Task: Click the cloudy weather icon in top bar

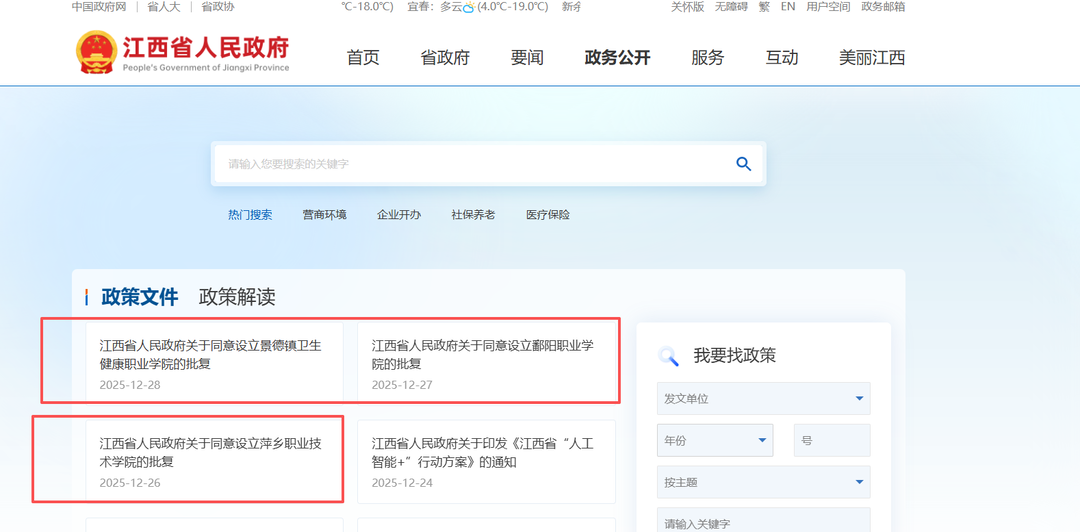Action: [469, 7]
